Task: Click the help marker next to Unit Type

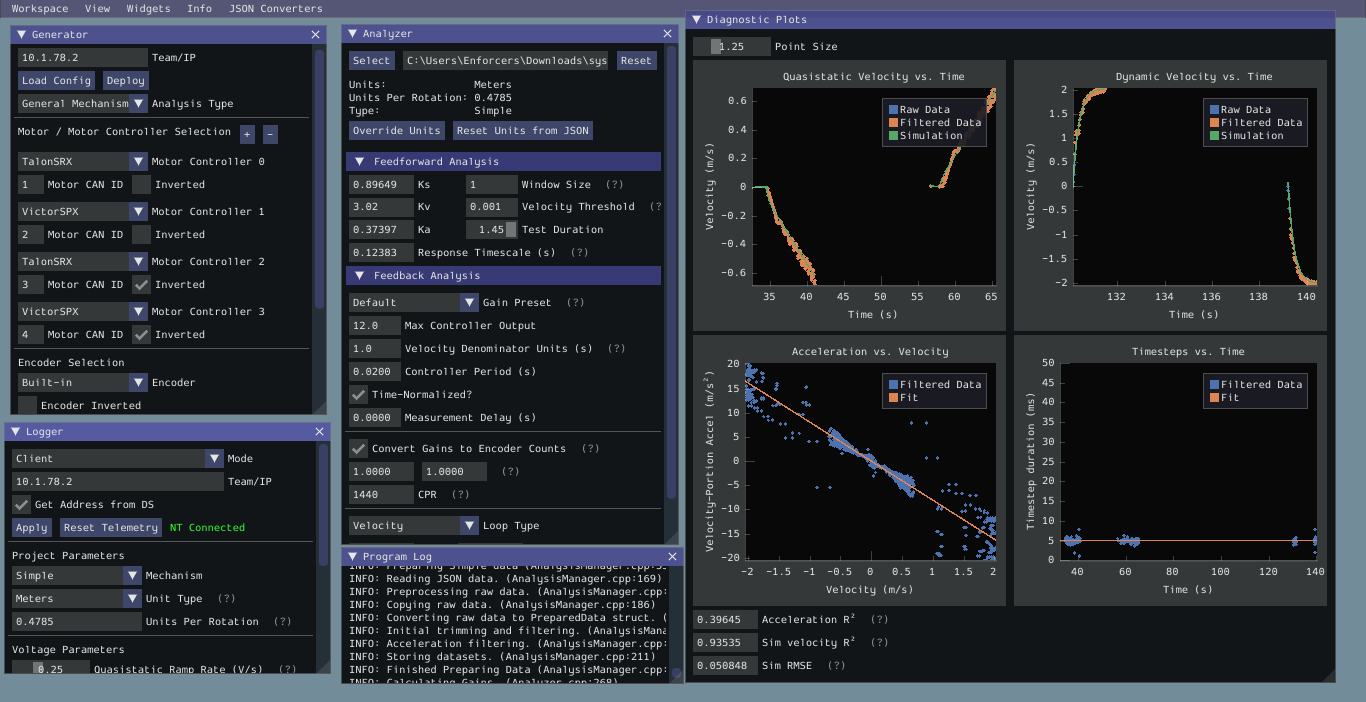Action: pos(226,598)
